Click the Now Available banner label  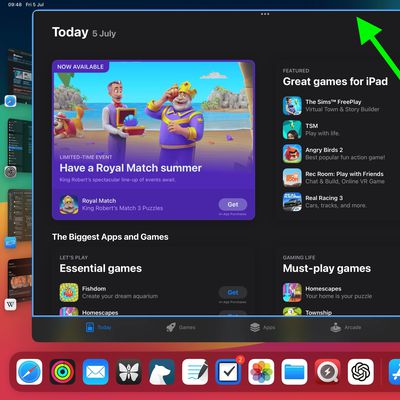tap(80, 67)
